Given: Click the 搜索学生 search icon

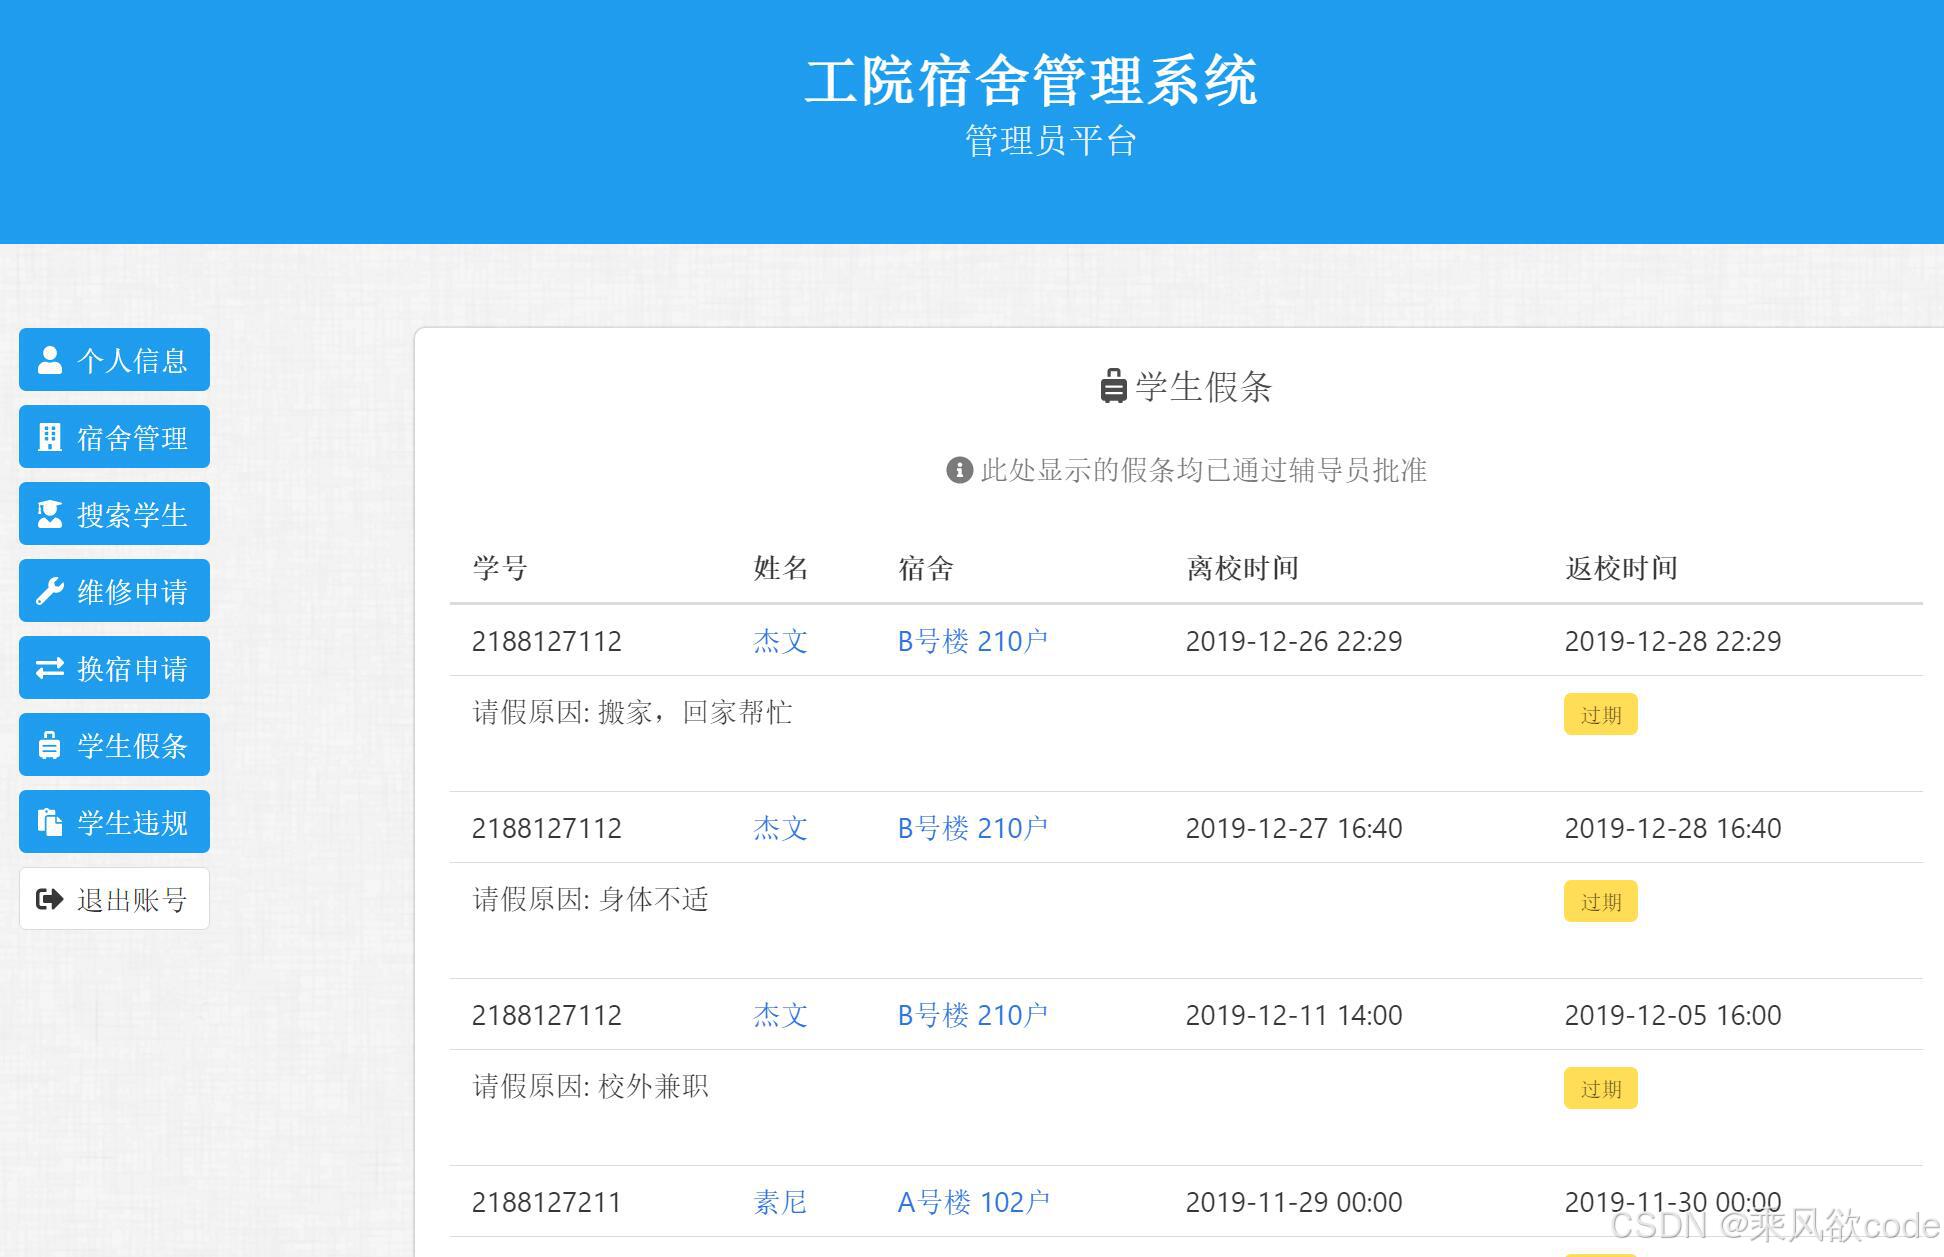Looking at the screenshot, I should click(49, 514).
